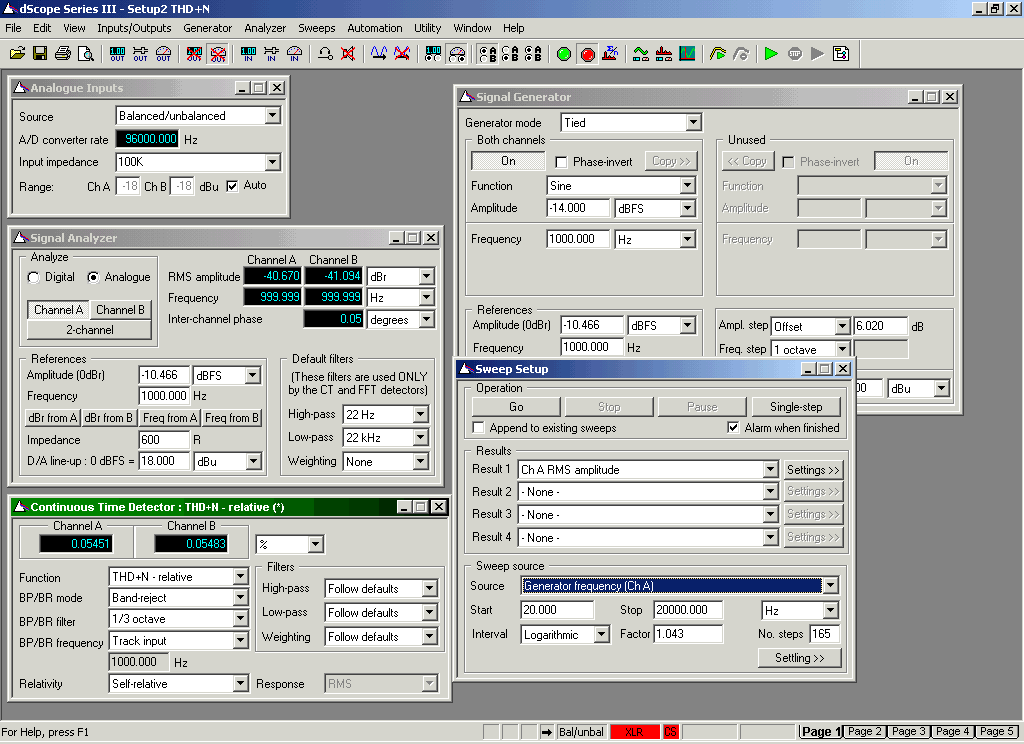
Task: Open the Automation menu
Action: [x=375, y=28]
